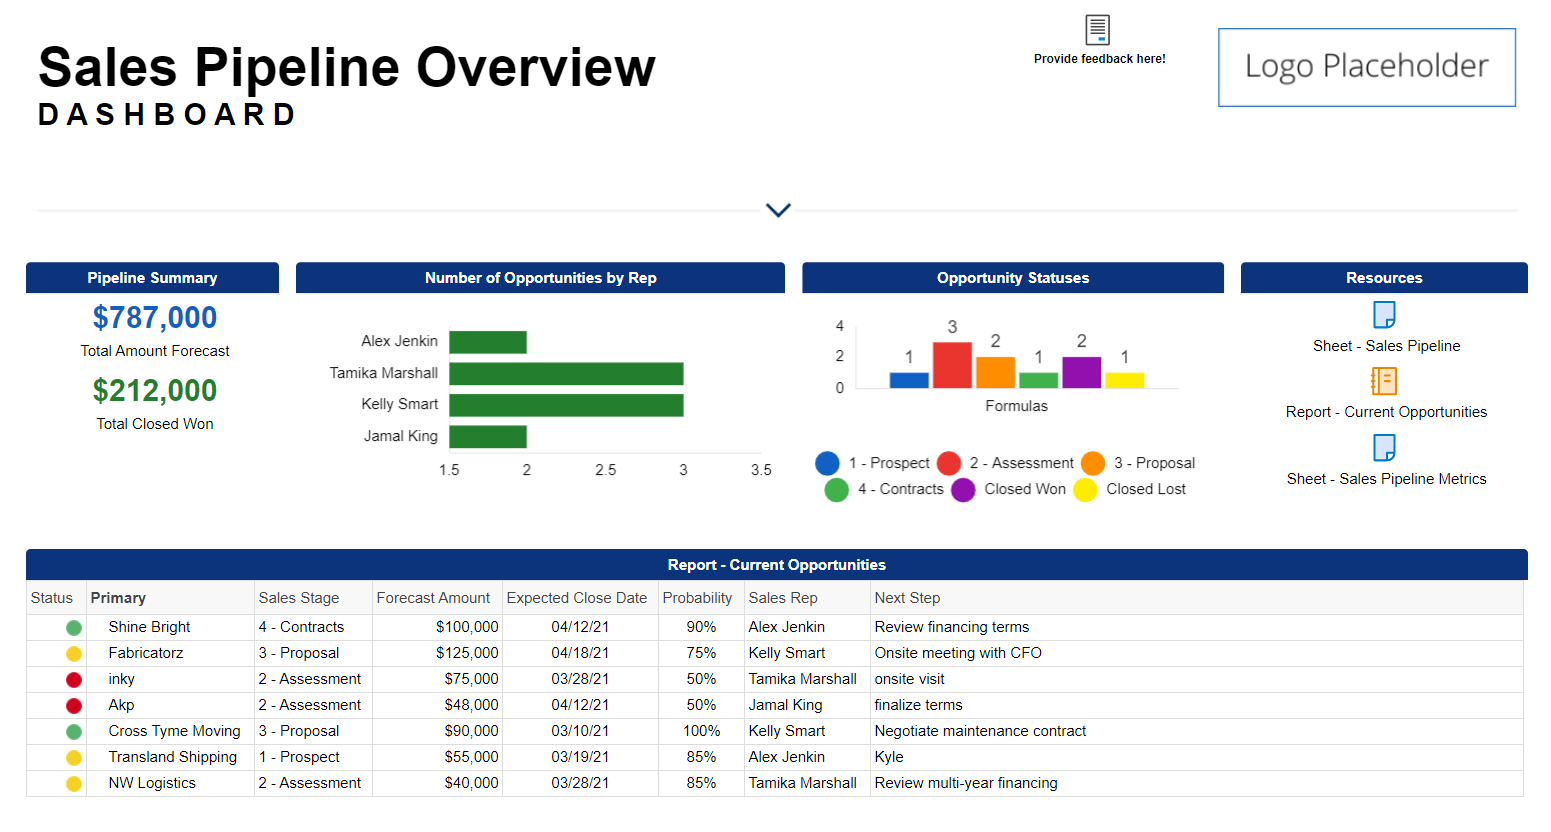This screenshot has width=1551, height=832.
Task: Click the Sales Pipeline Metrics sheet icon
Action: tap(1384, 447)
